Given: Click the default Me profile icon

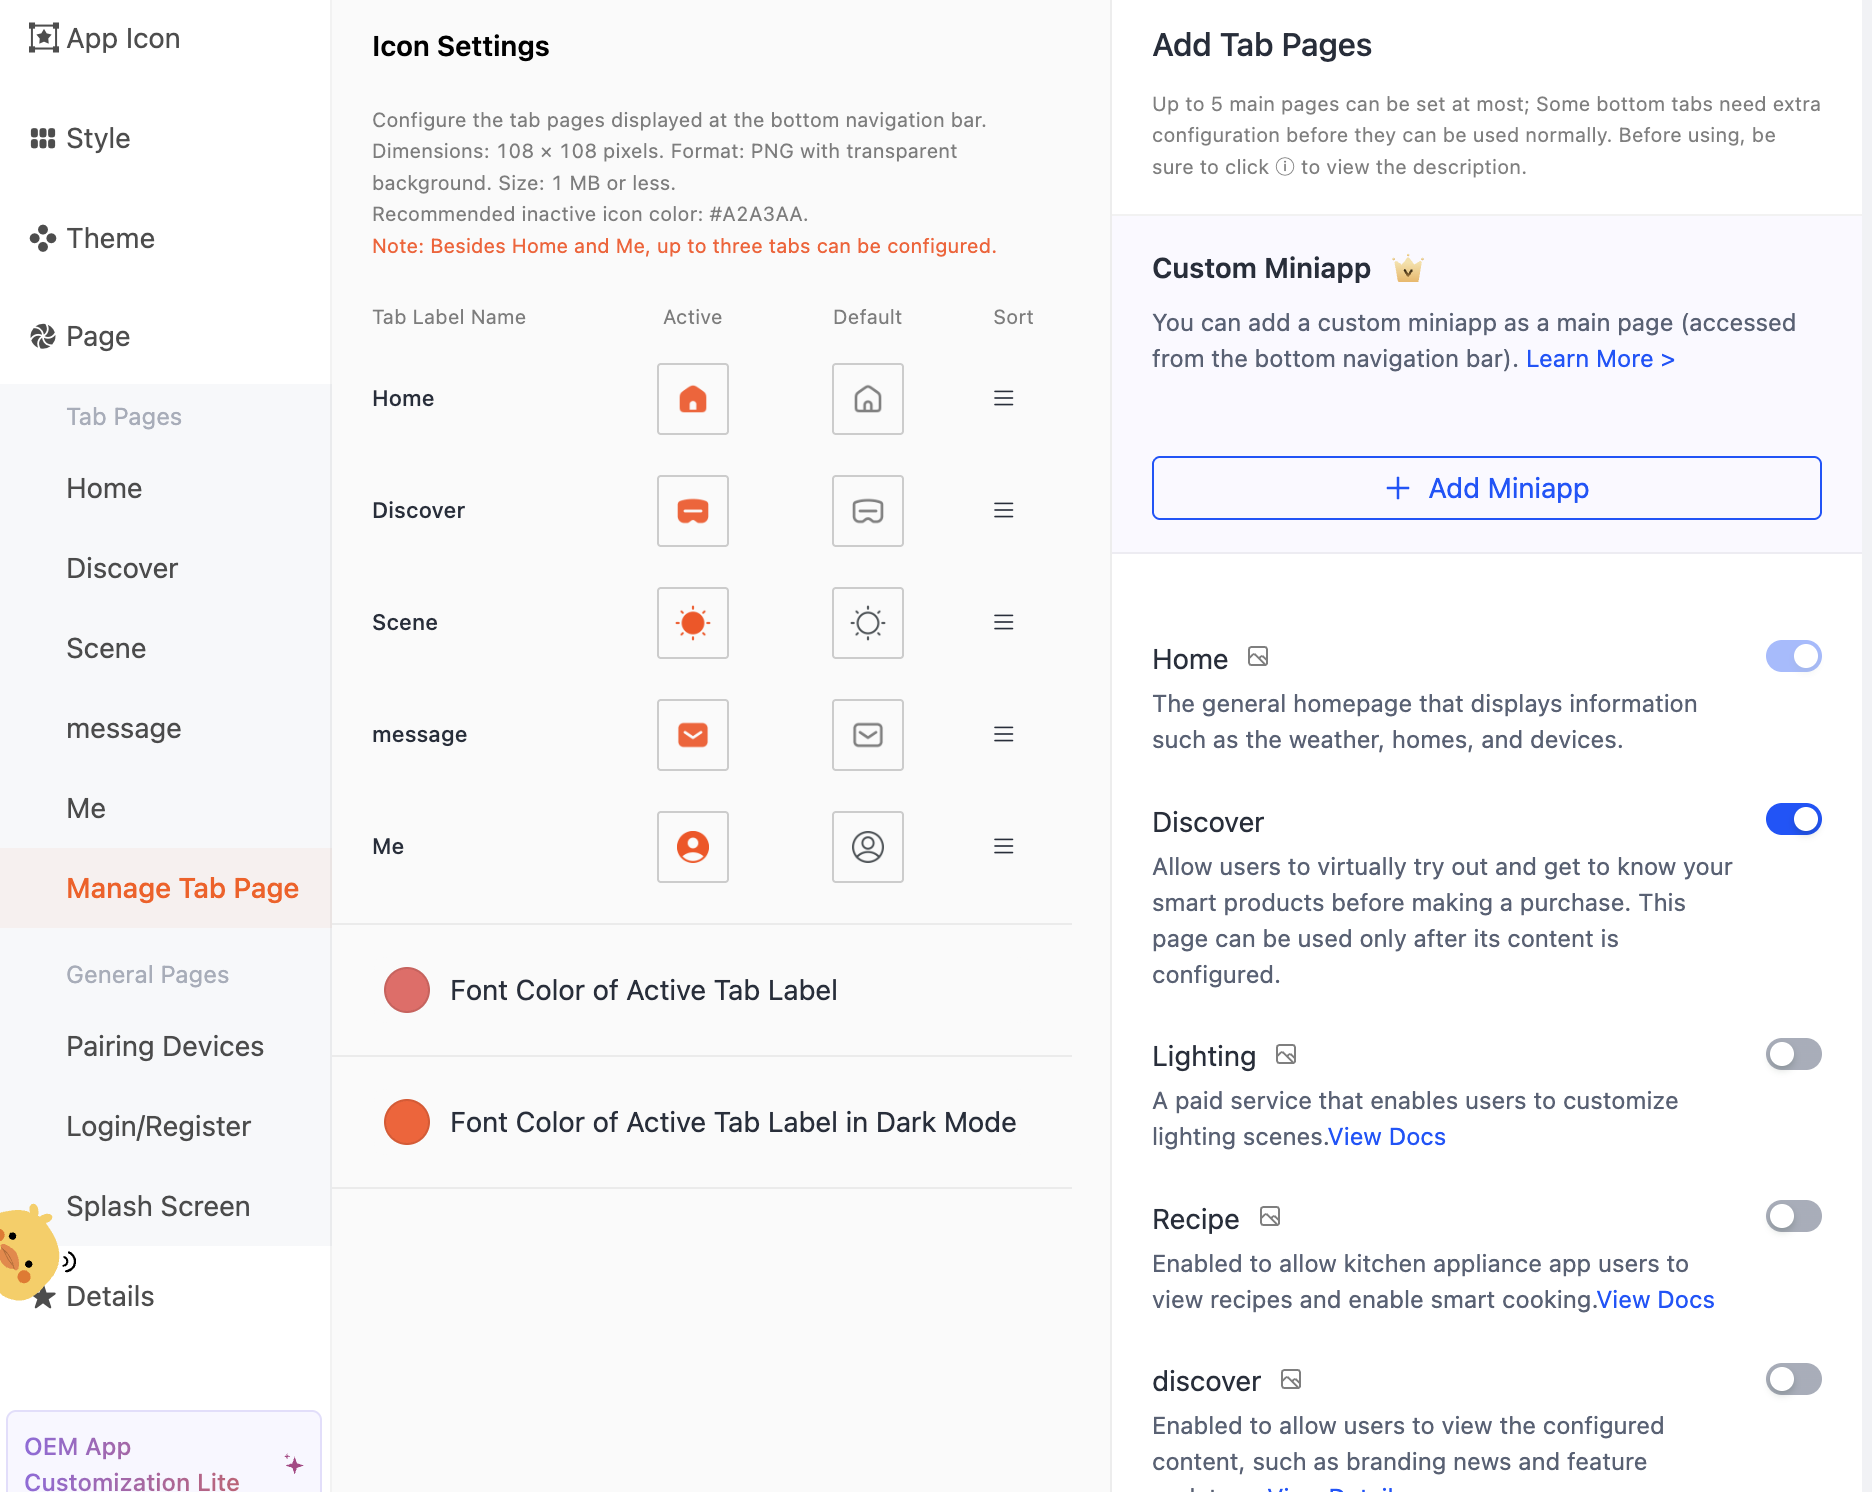Looking at the screenshot, I should [867, 847].
